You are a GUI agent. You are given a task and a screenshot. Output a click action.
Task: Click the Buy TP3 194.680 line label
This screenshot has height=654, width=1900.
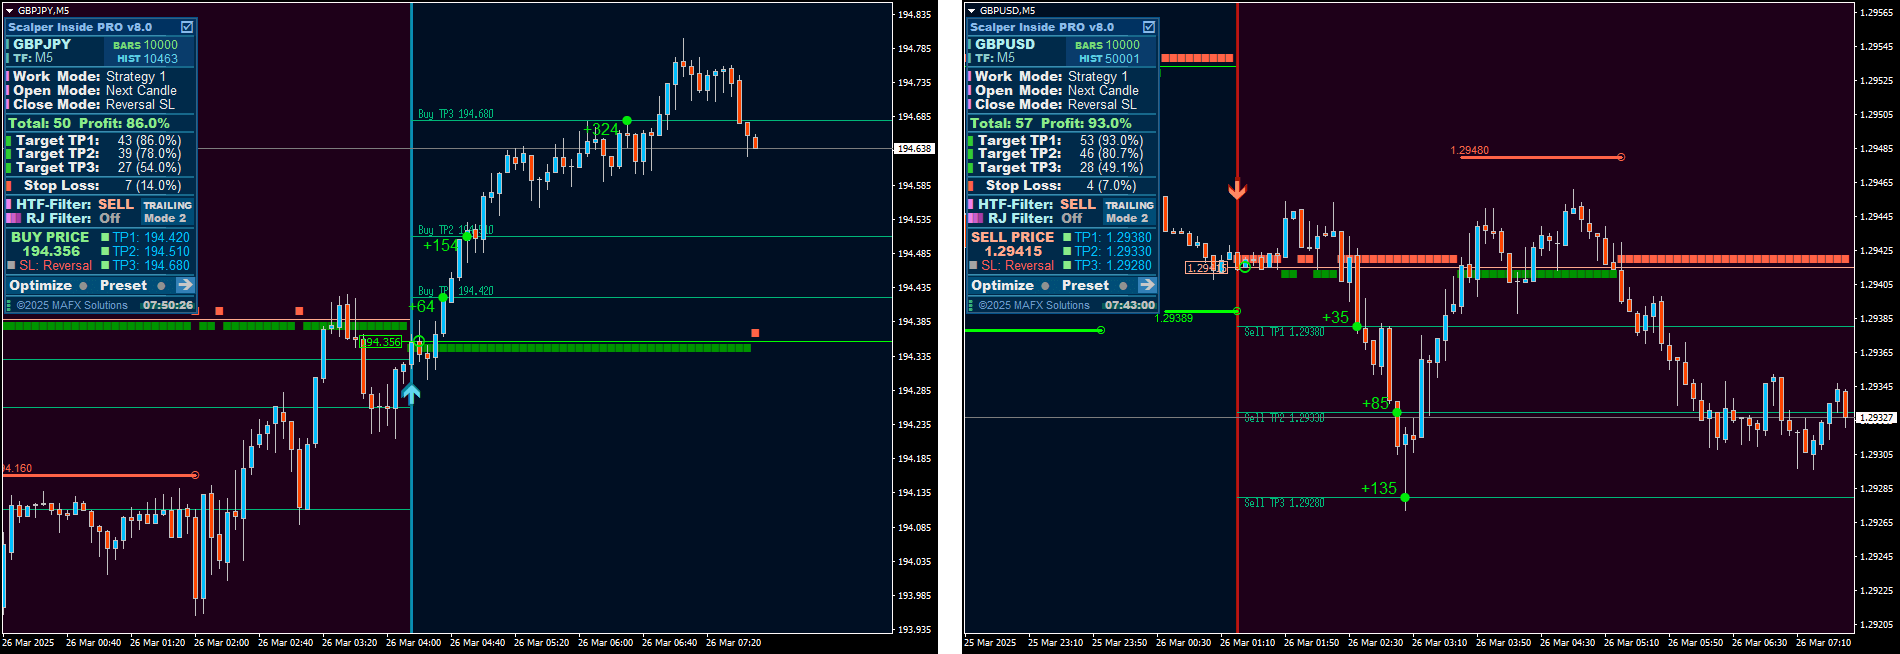456,114
